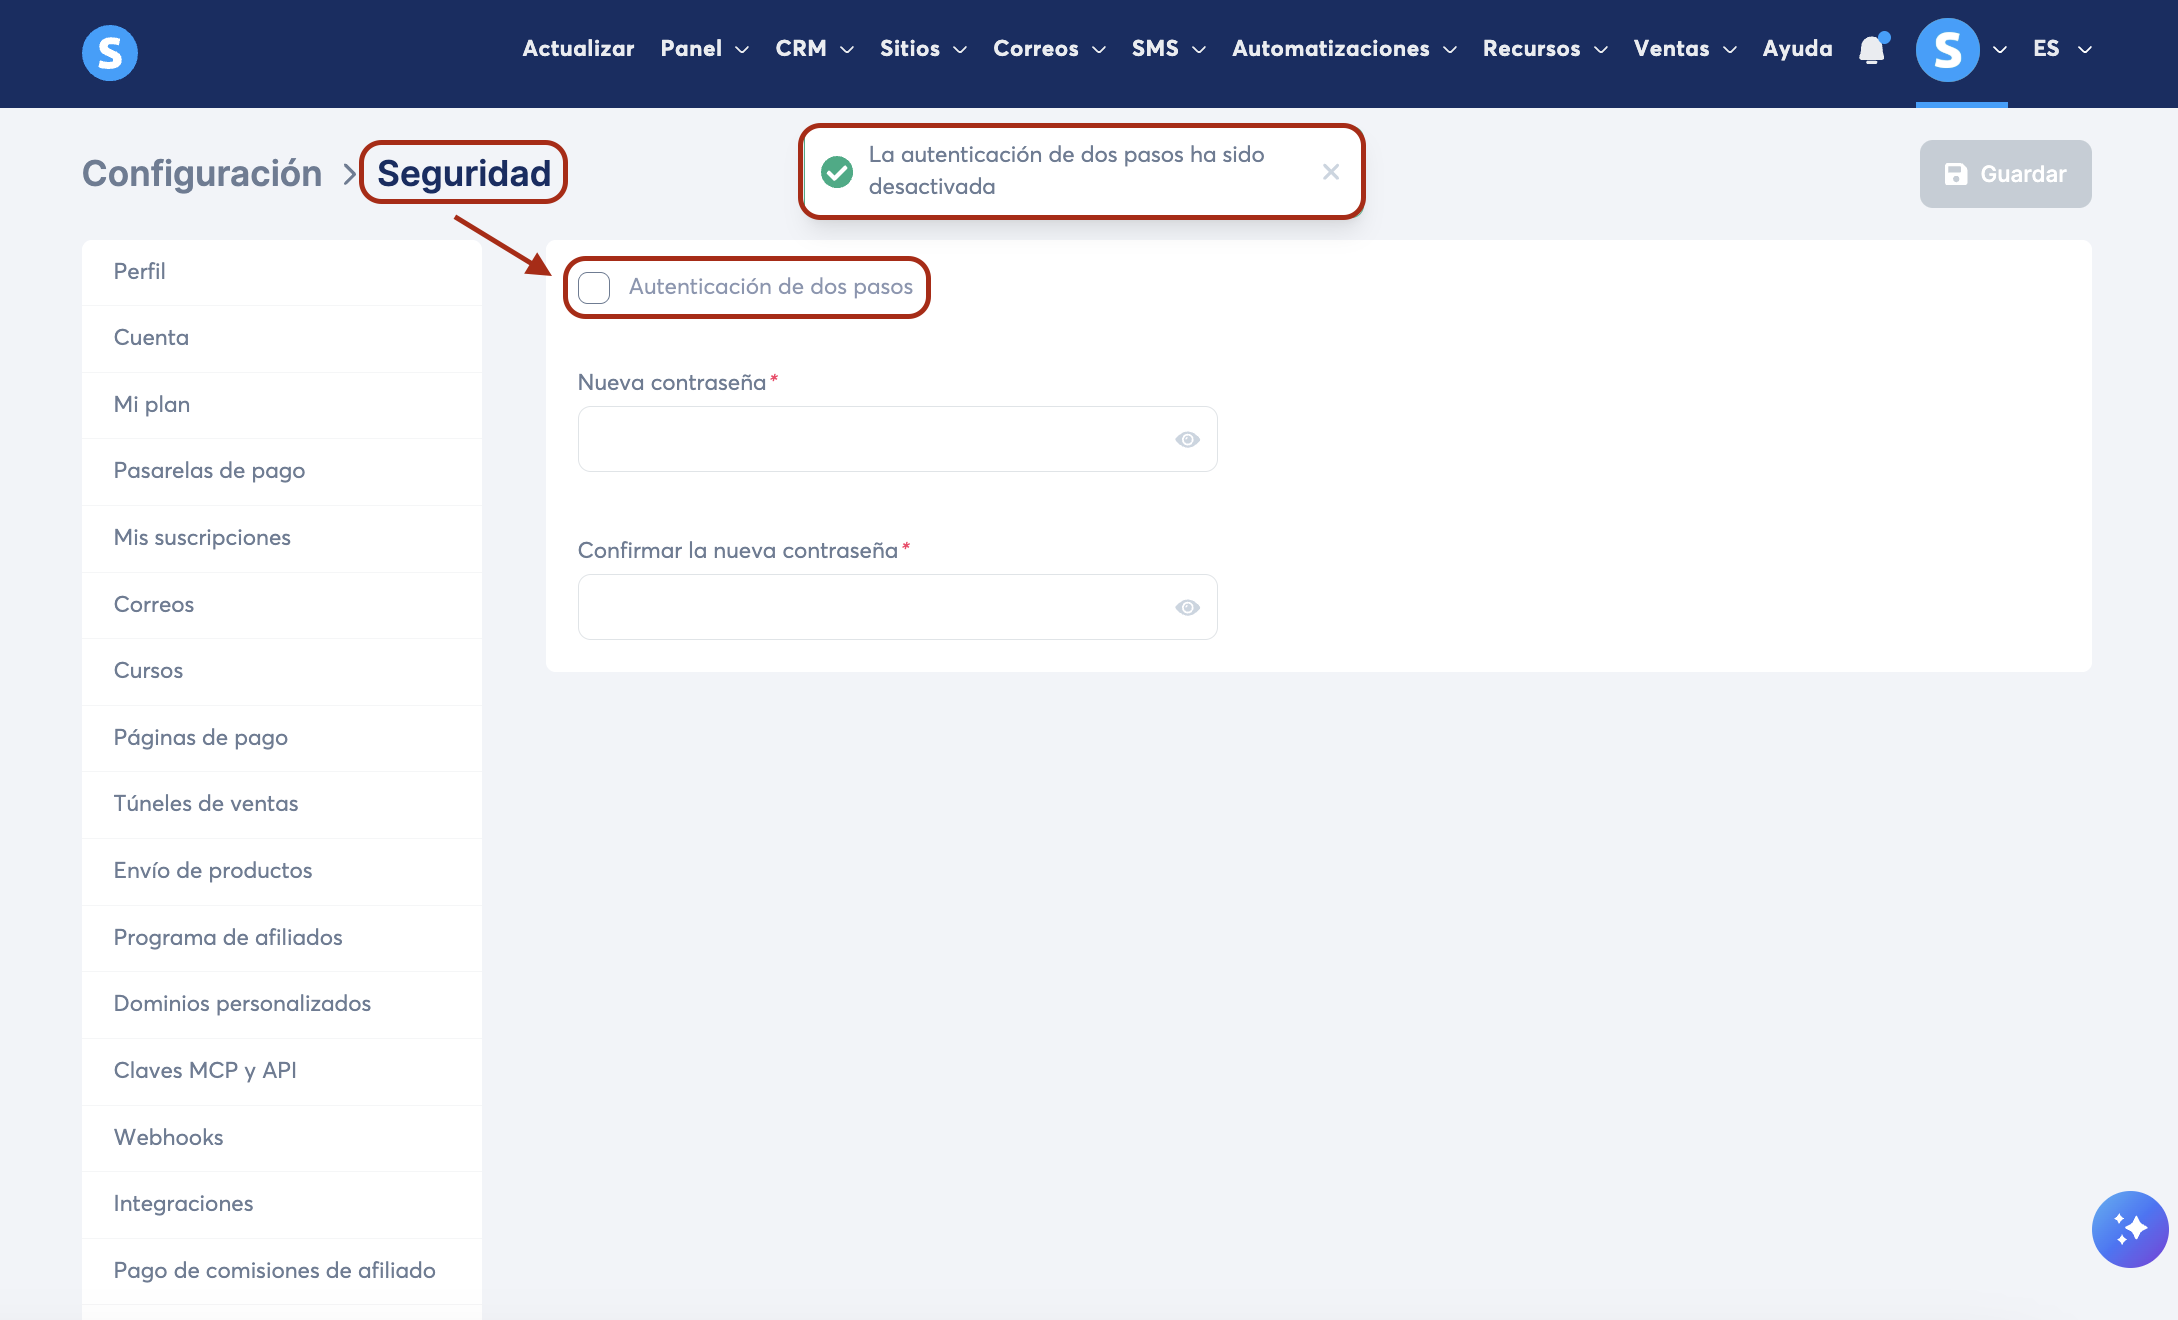The height and width of the screenshot is (1320, 2178).
Task: Open Webhooks settings
Action: click(282, 1138)
